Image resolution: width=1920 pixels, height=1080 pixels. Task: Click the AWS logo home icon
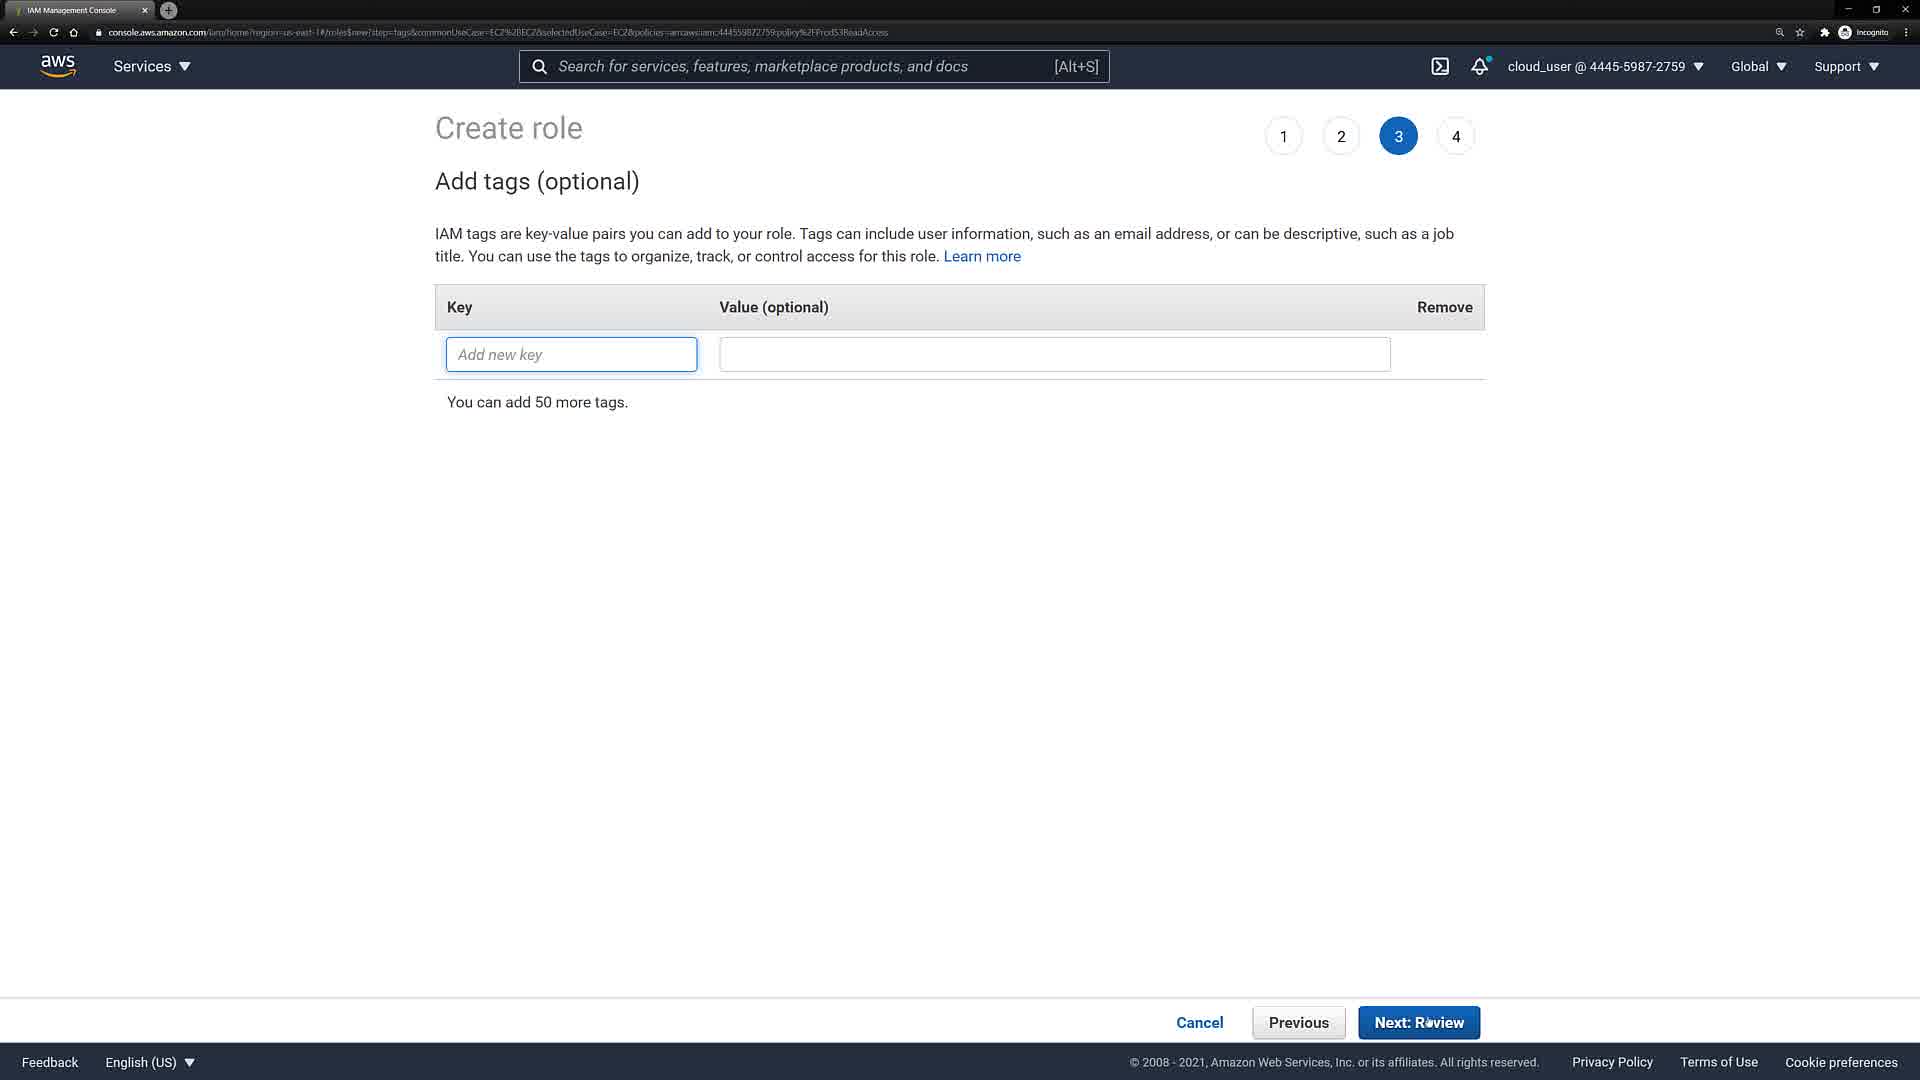click(x=58, y=66)
